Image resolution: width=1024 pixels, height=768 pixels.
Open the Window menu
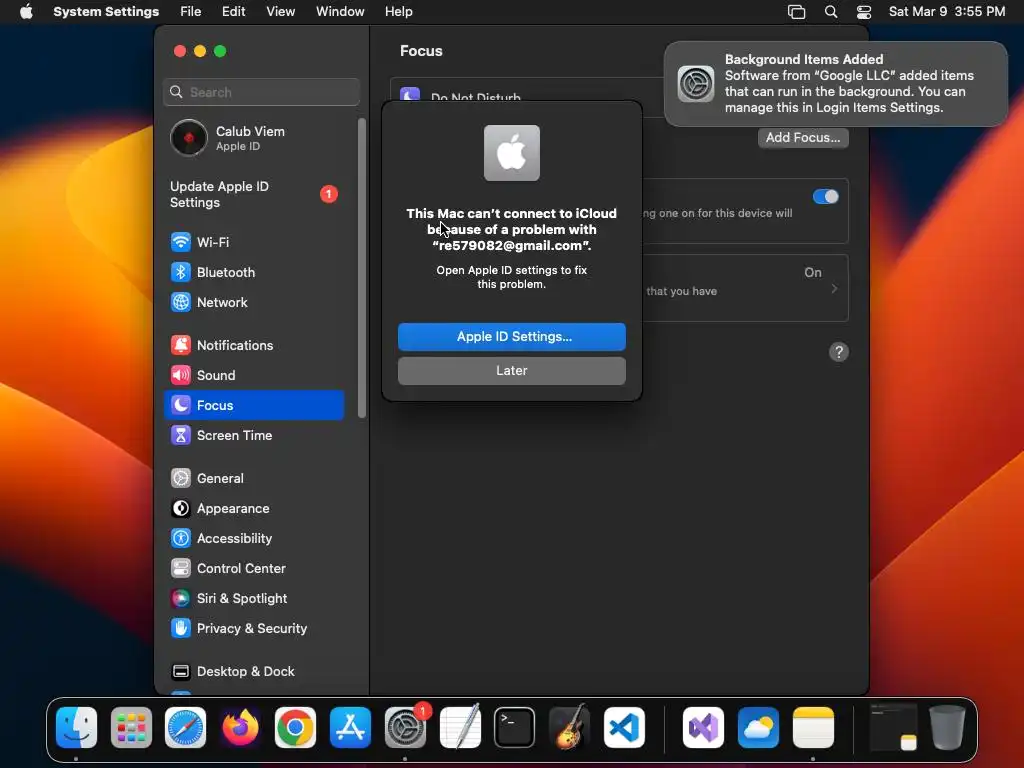340,12
